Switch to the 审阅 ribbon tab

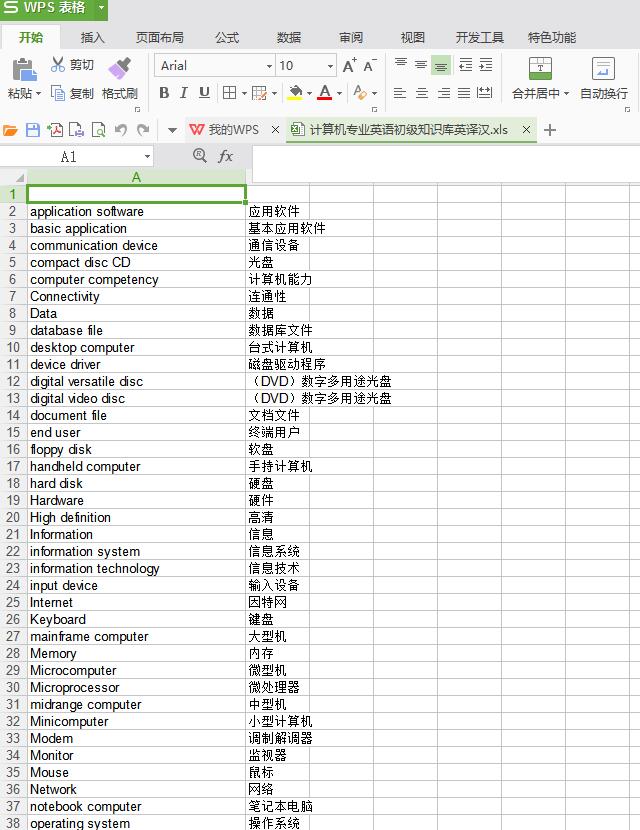(351, 38)
